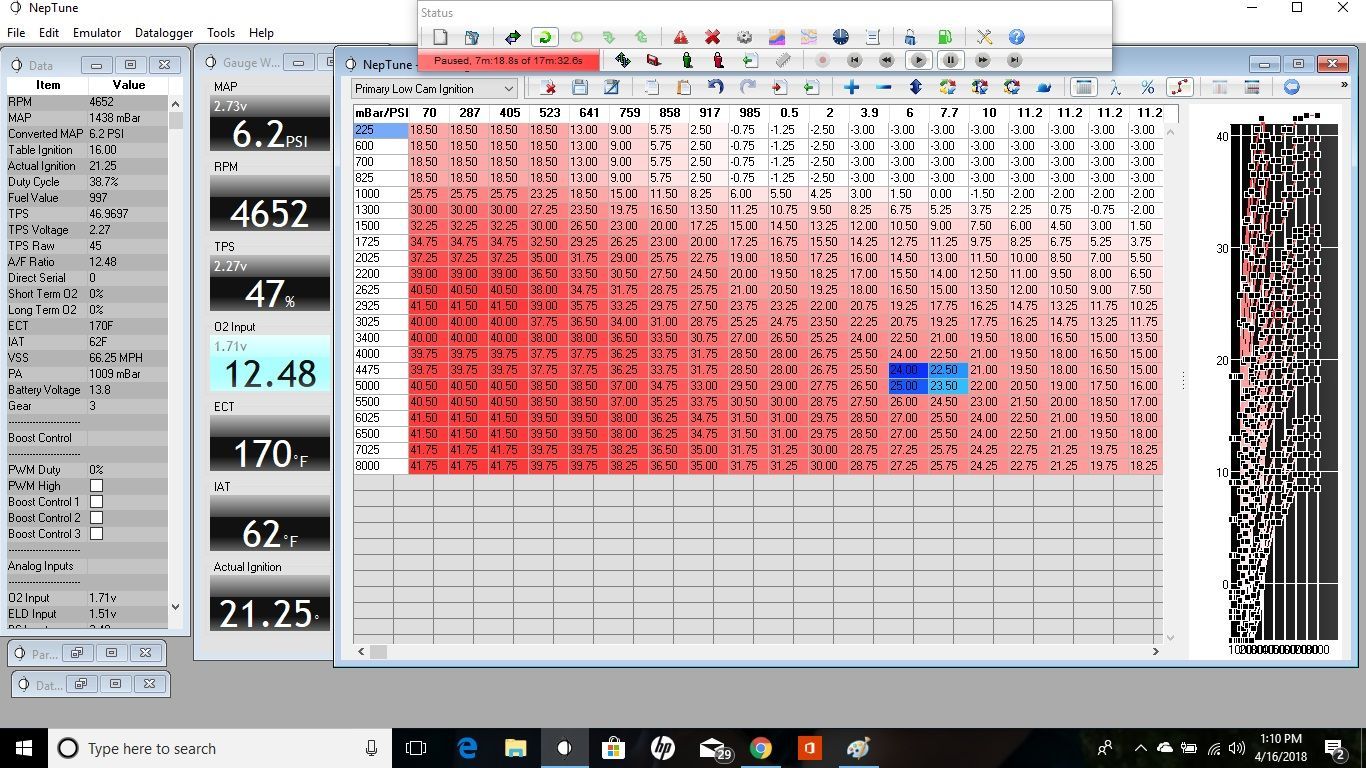Image resolution: width=1366 pixels, height=768 pixels.
Task: Open the Emulator menu
Action: 97,33
